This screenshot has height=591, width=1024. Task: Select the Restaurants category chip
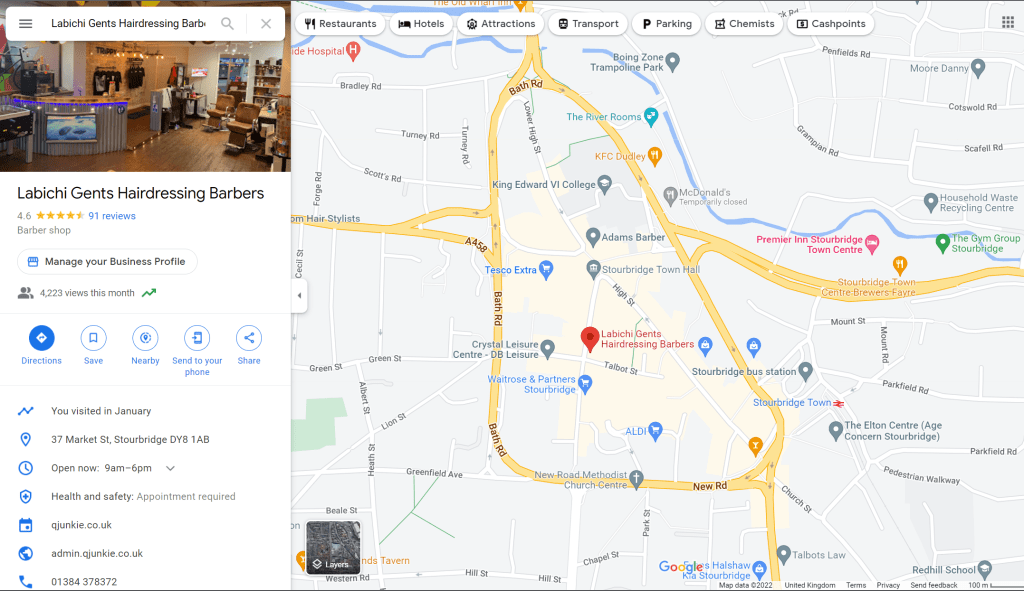pos(340,24)
